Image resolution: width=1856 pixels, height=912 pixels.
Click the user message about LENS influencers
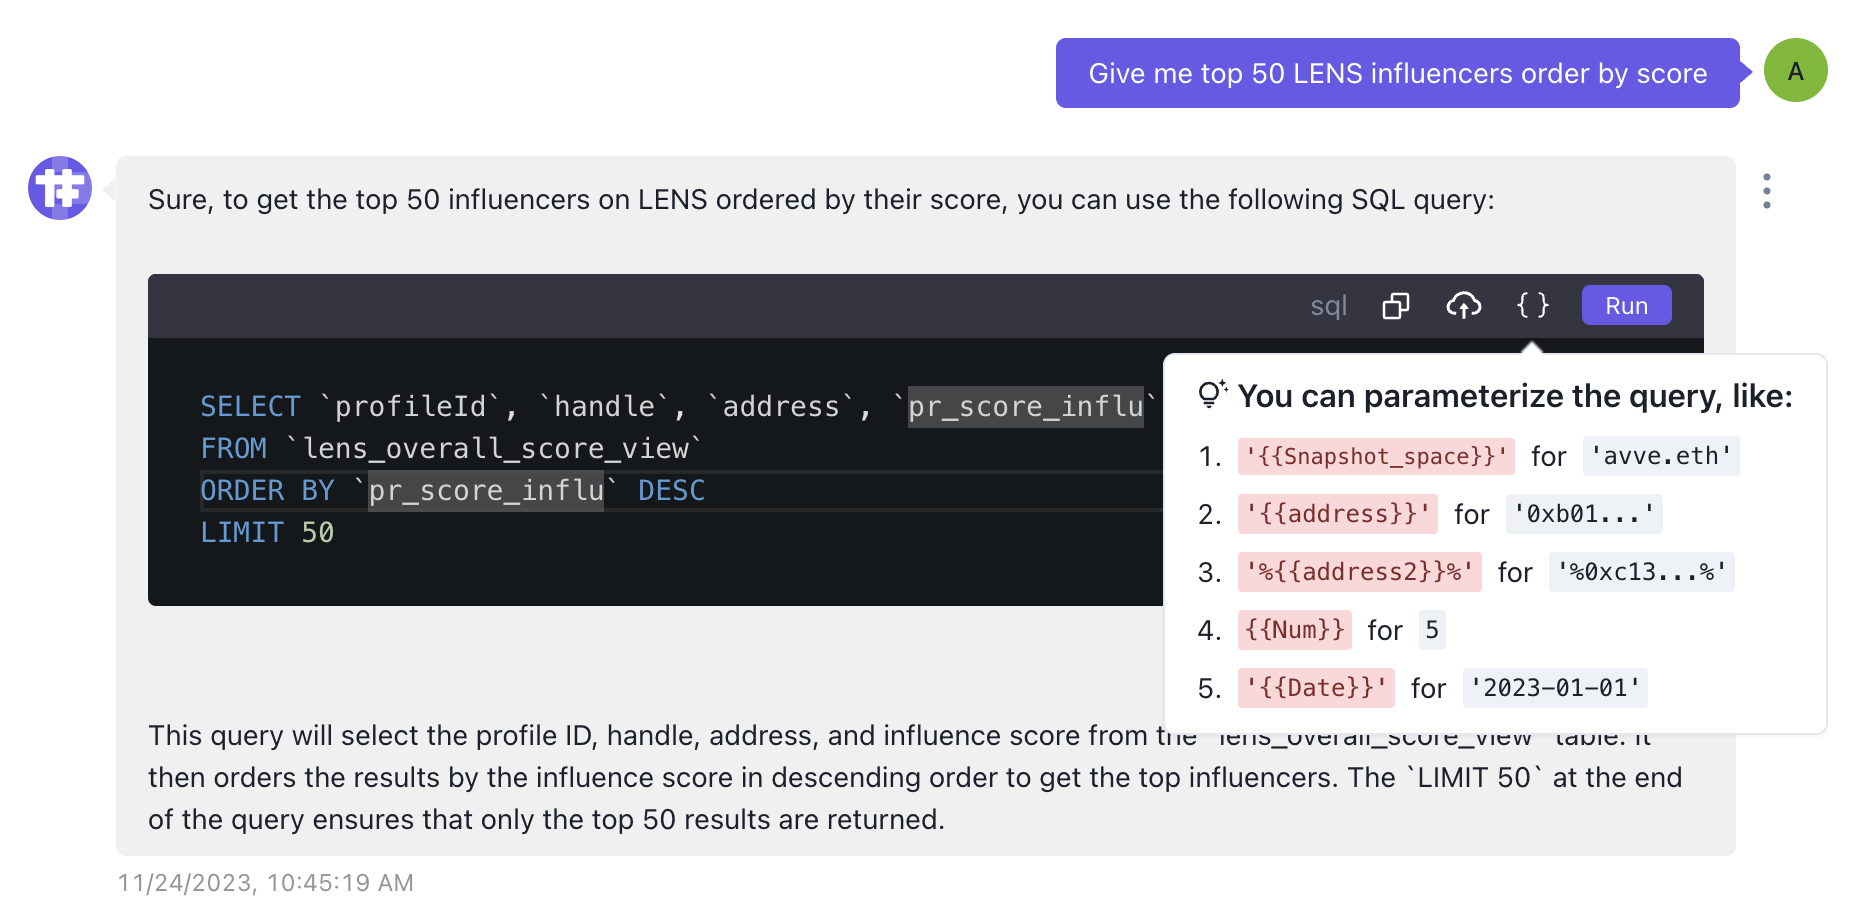(1397, 74)
